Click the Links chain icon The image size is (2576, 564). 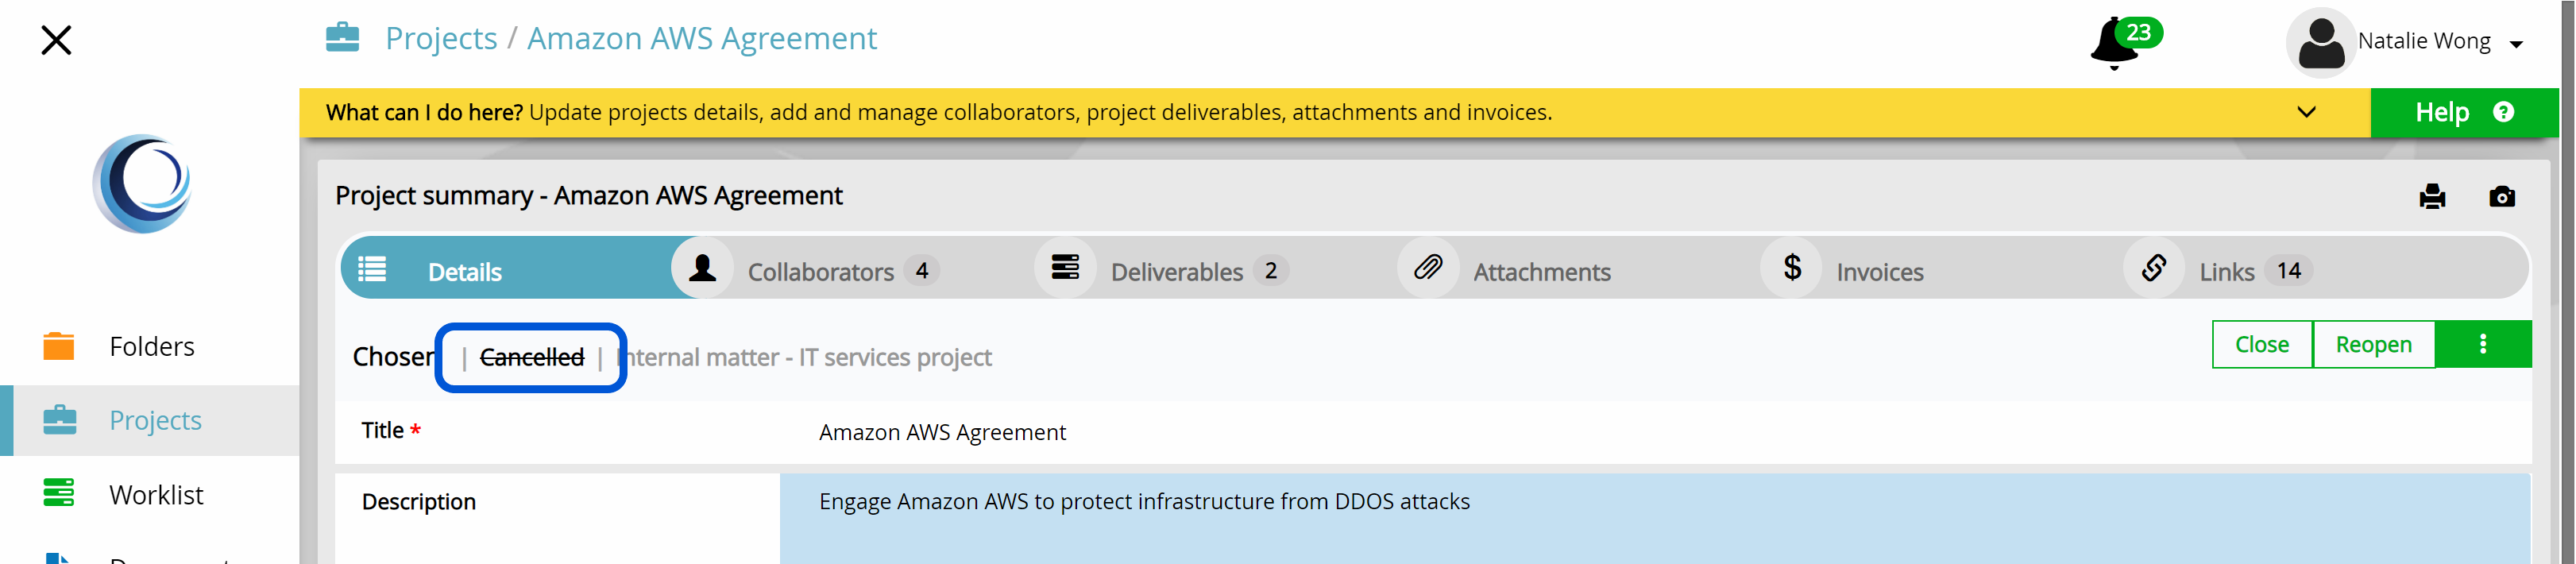2154,268
